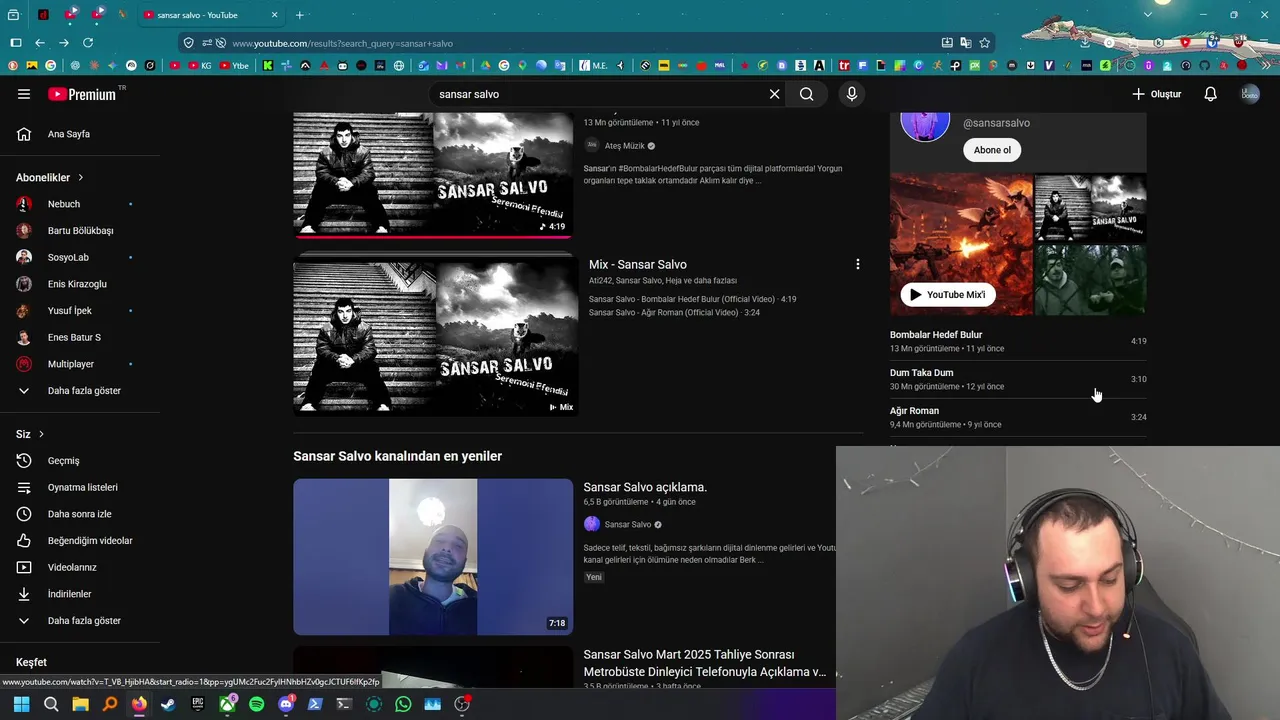Open the Epic Games launcher from the taskbar
This screenshot has width=1280, height=720.
click(198, 704)
